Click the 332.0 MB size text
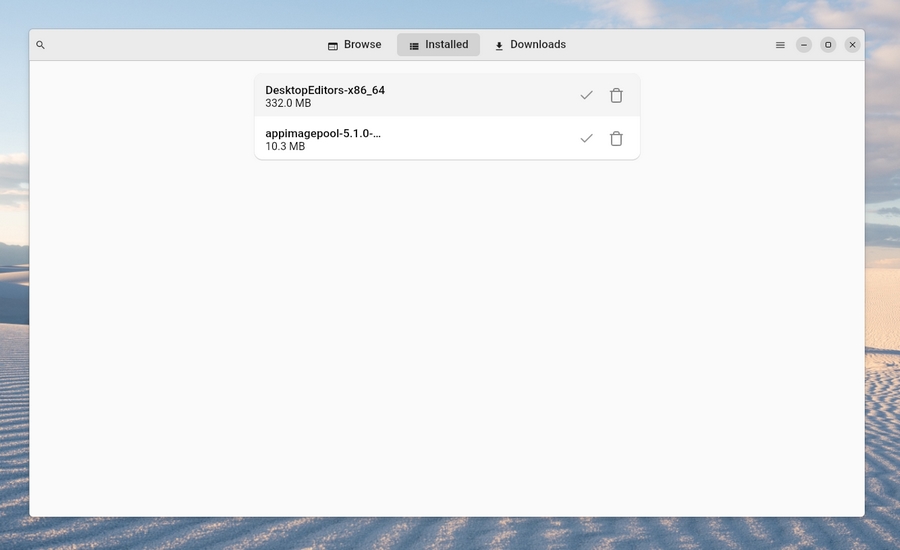 [288, 103]
